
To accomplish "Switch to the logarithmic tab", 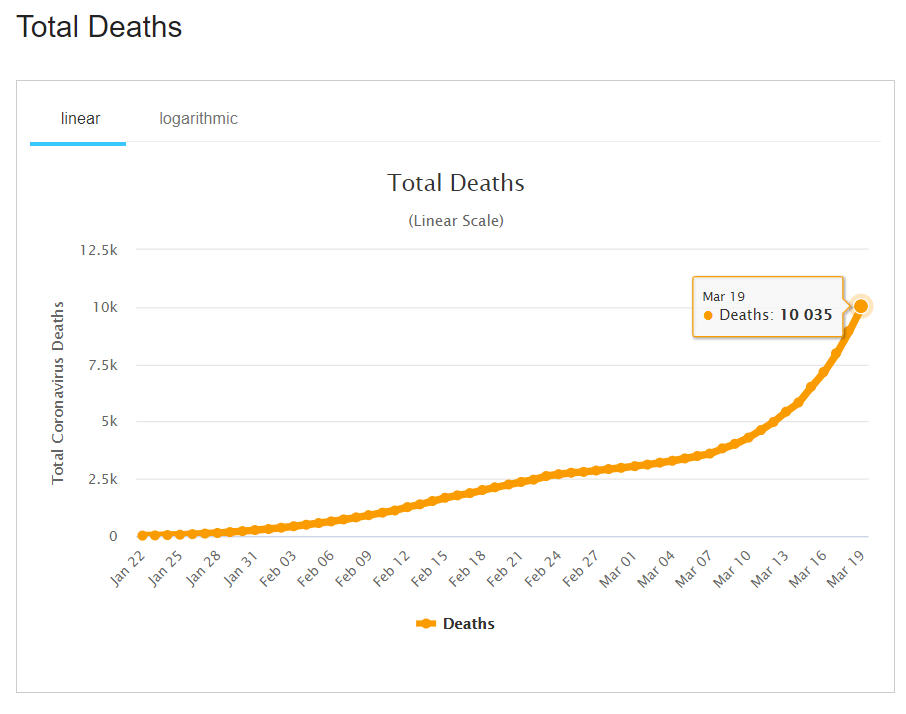I will (198, 119).
